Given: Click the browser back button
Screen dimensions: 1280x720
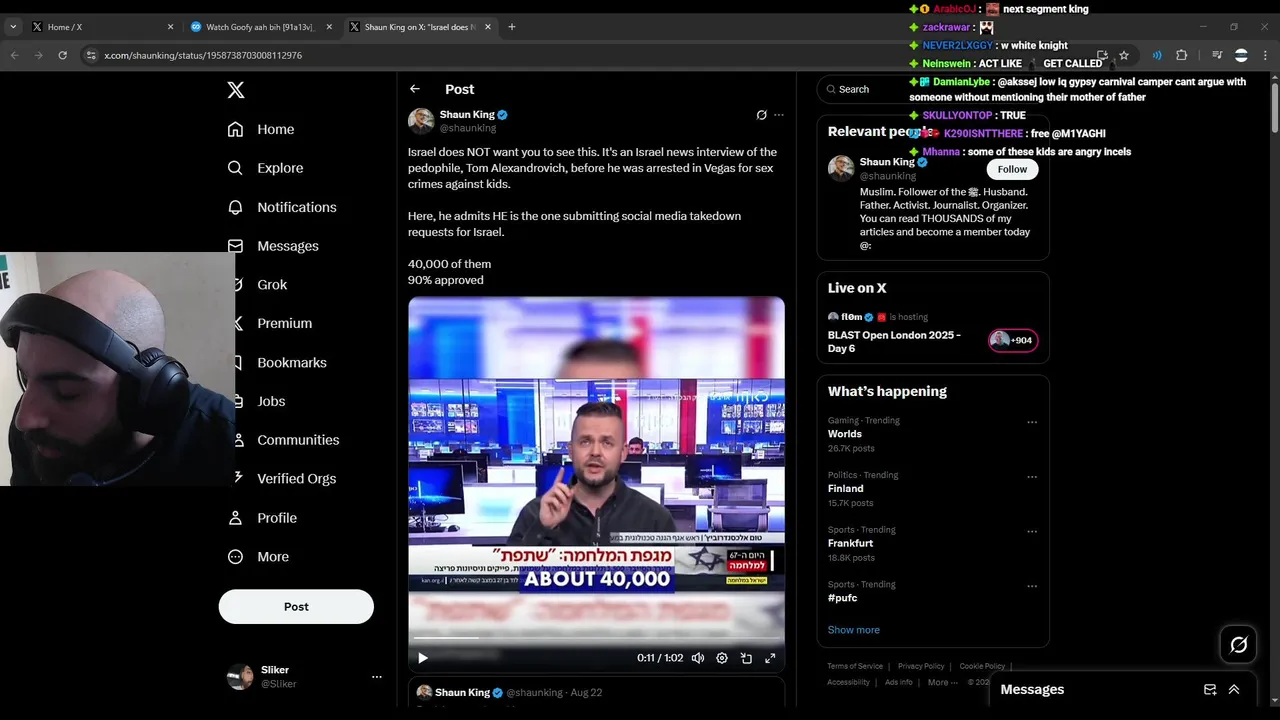Looking at the screenshot, I should [14, 55].
